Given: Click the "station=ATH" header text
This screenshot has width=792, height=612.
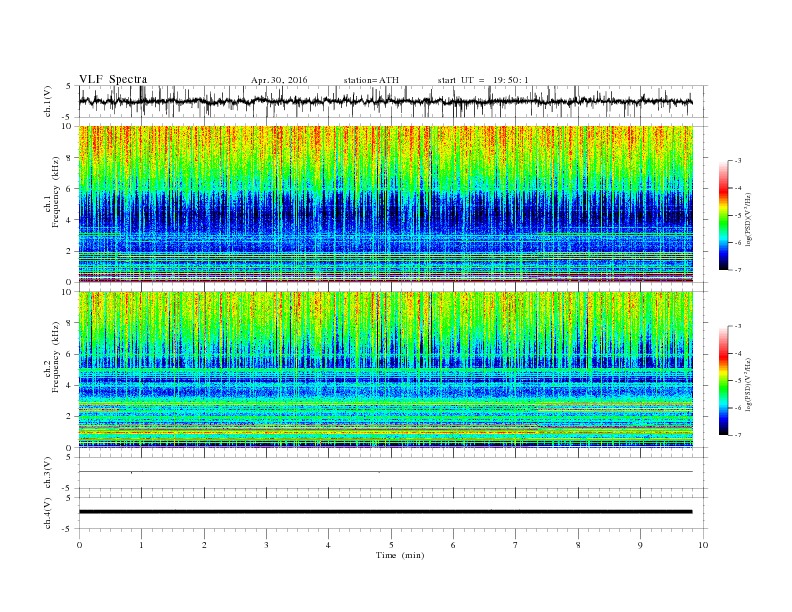Looking at the screenshot, I should 371,80.
